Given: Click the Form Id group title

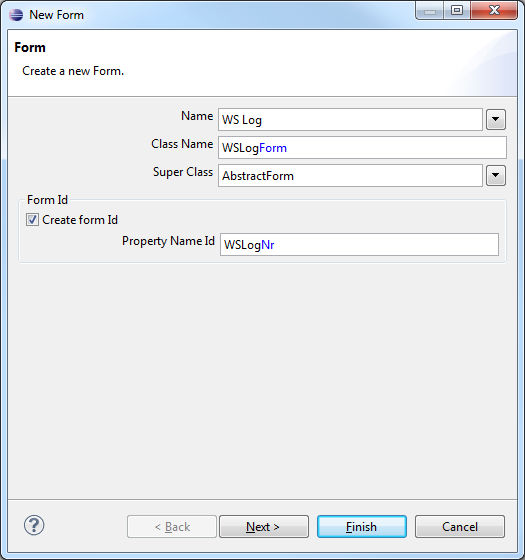Looking at the screenshot, I should [47, 200].
